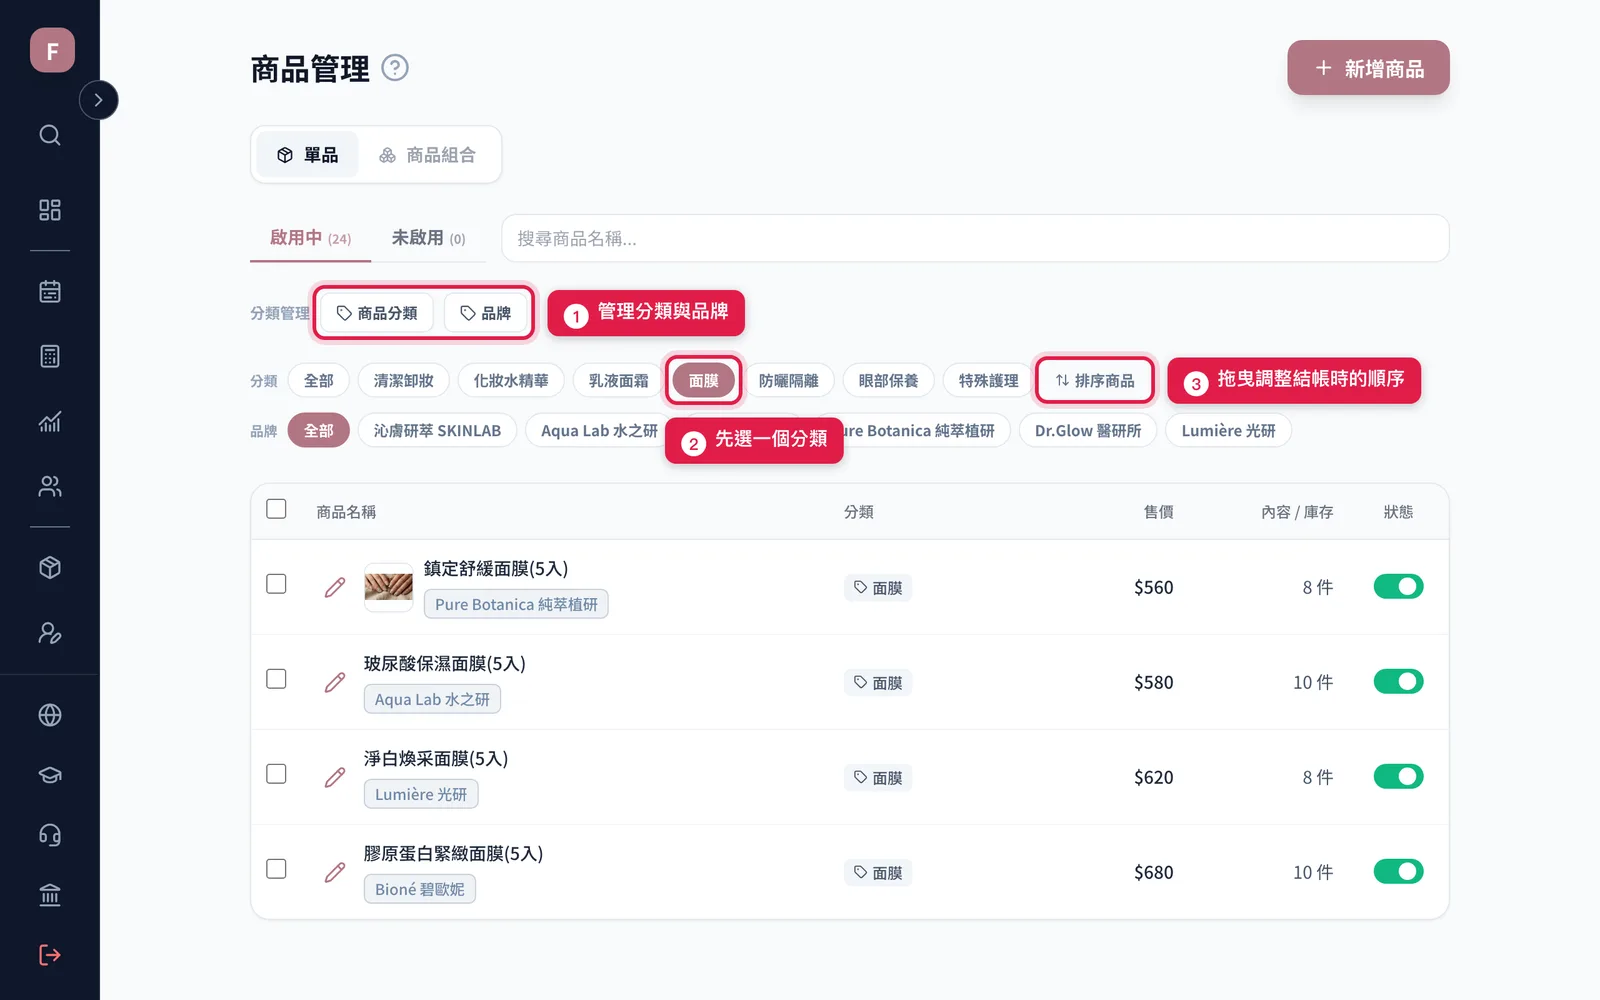Click the 新增商品 button

point(1368,68)
